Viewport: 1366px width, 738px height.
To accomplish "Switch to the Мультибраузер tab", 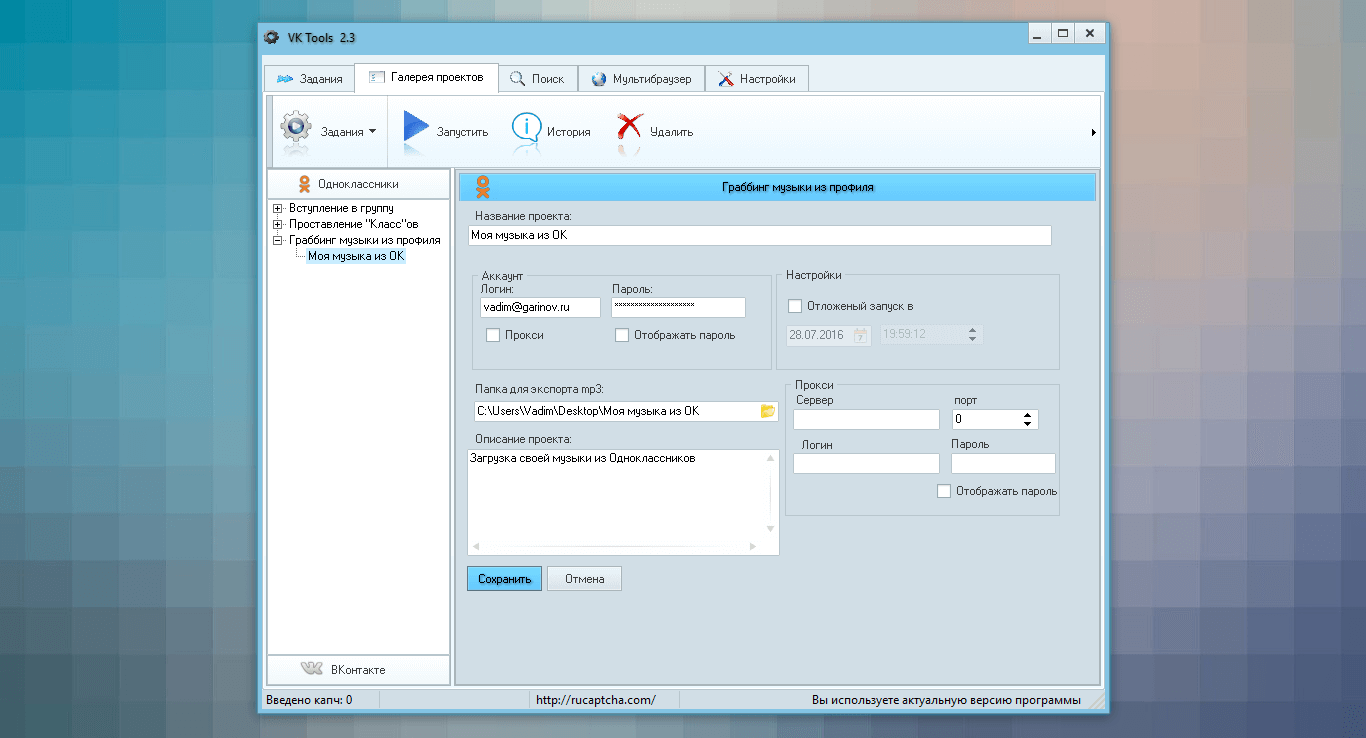I will pyautogui.click(x=641, y=79).
